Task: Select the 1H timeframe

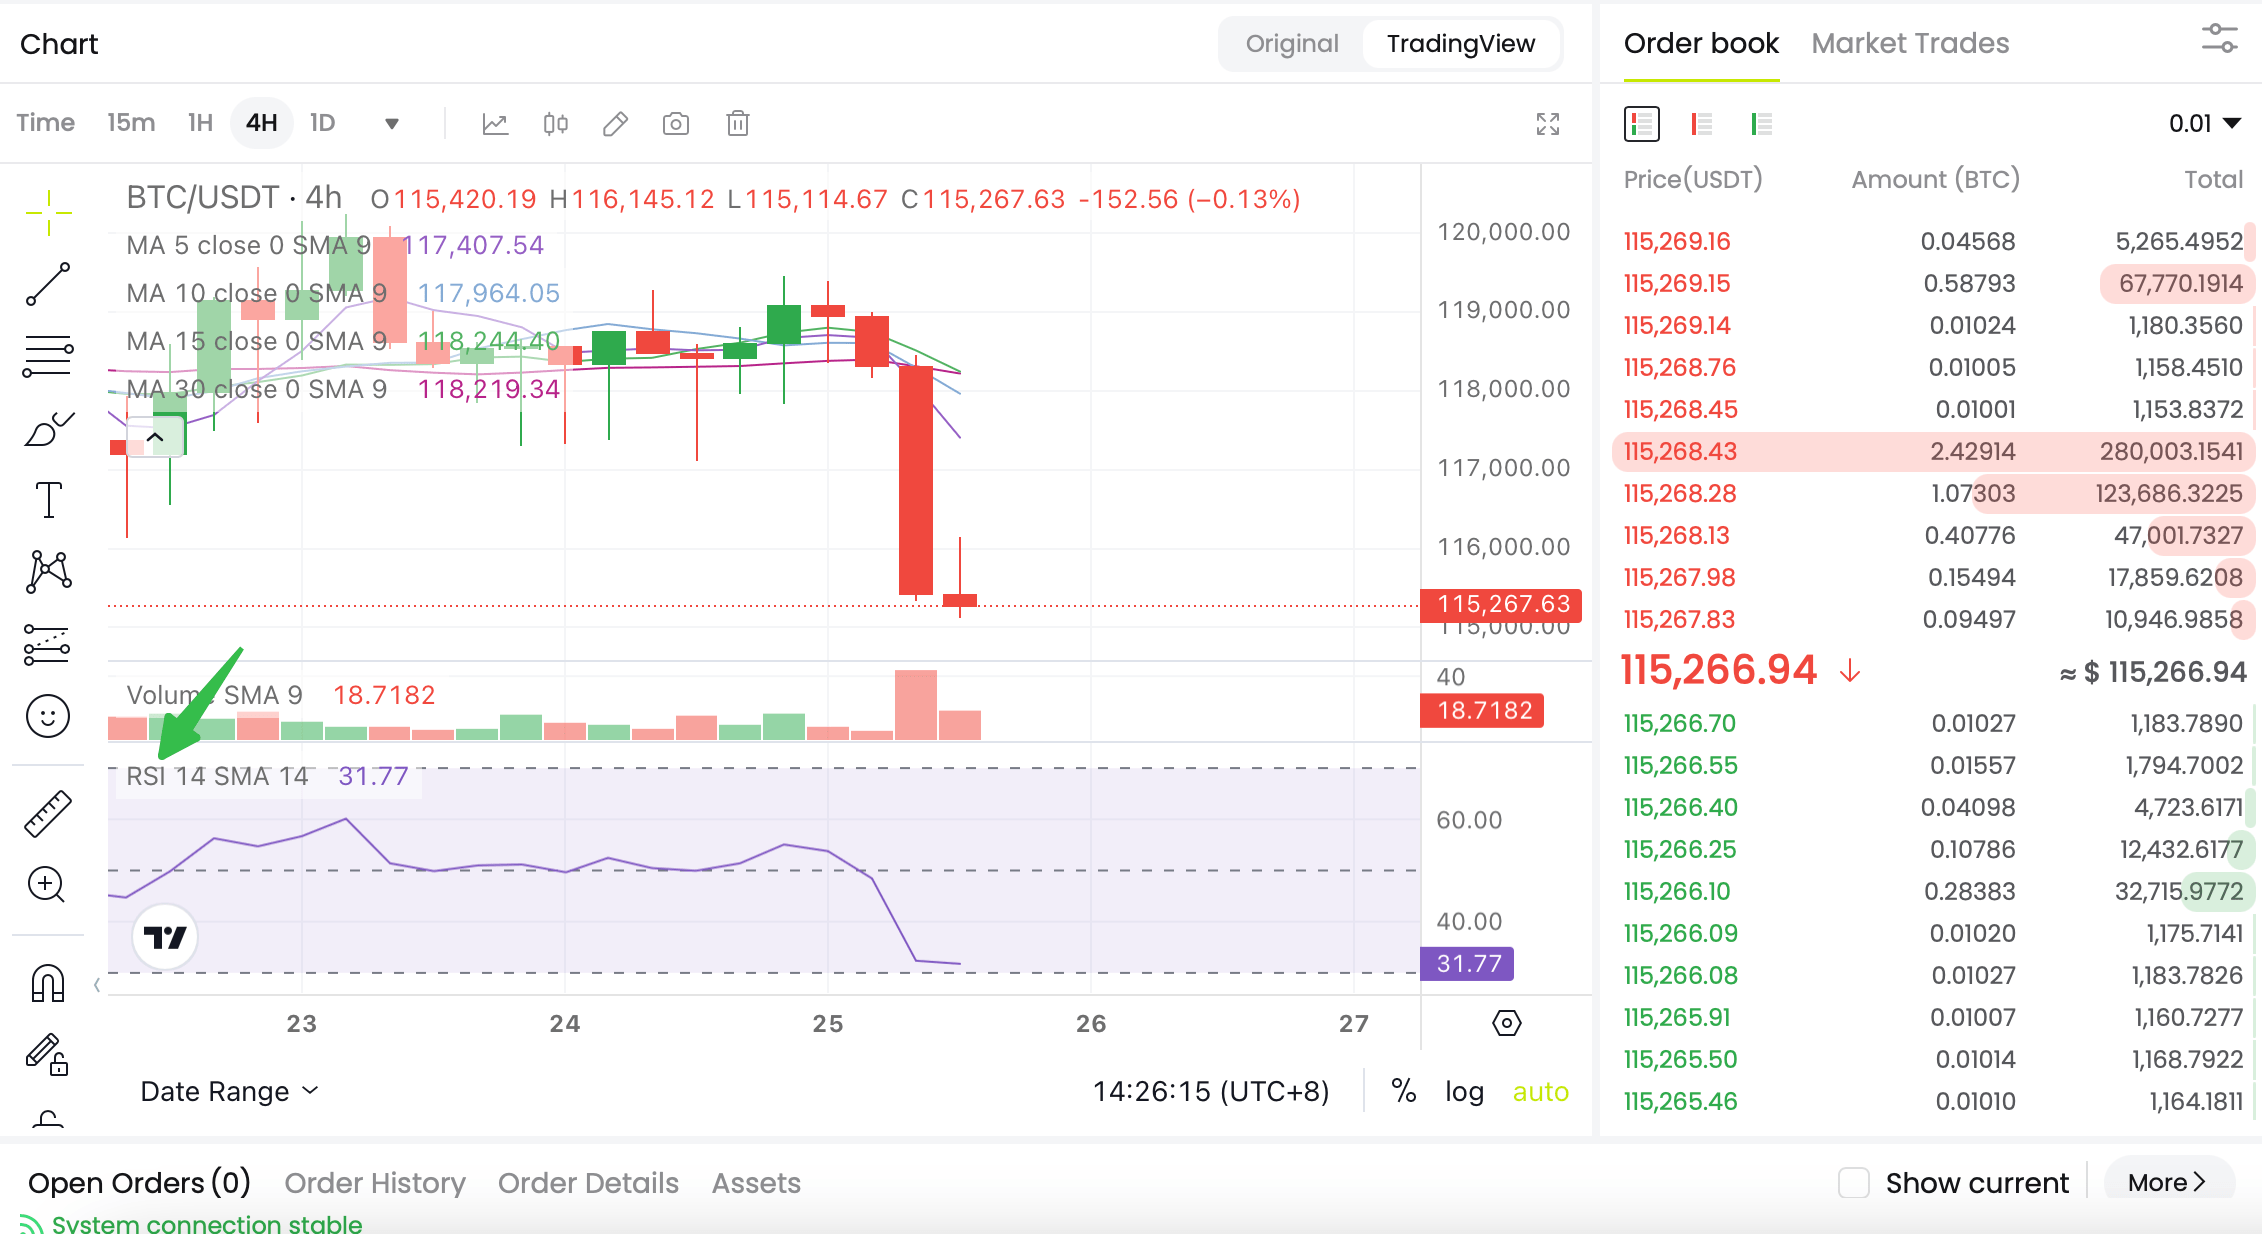Action: [x=200, y=123]
